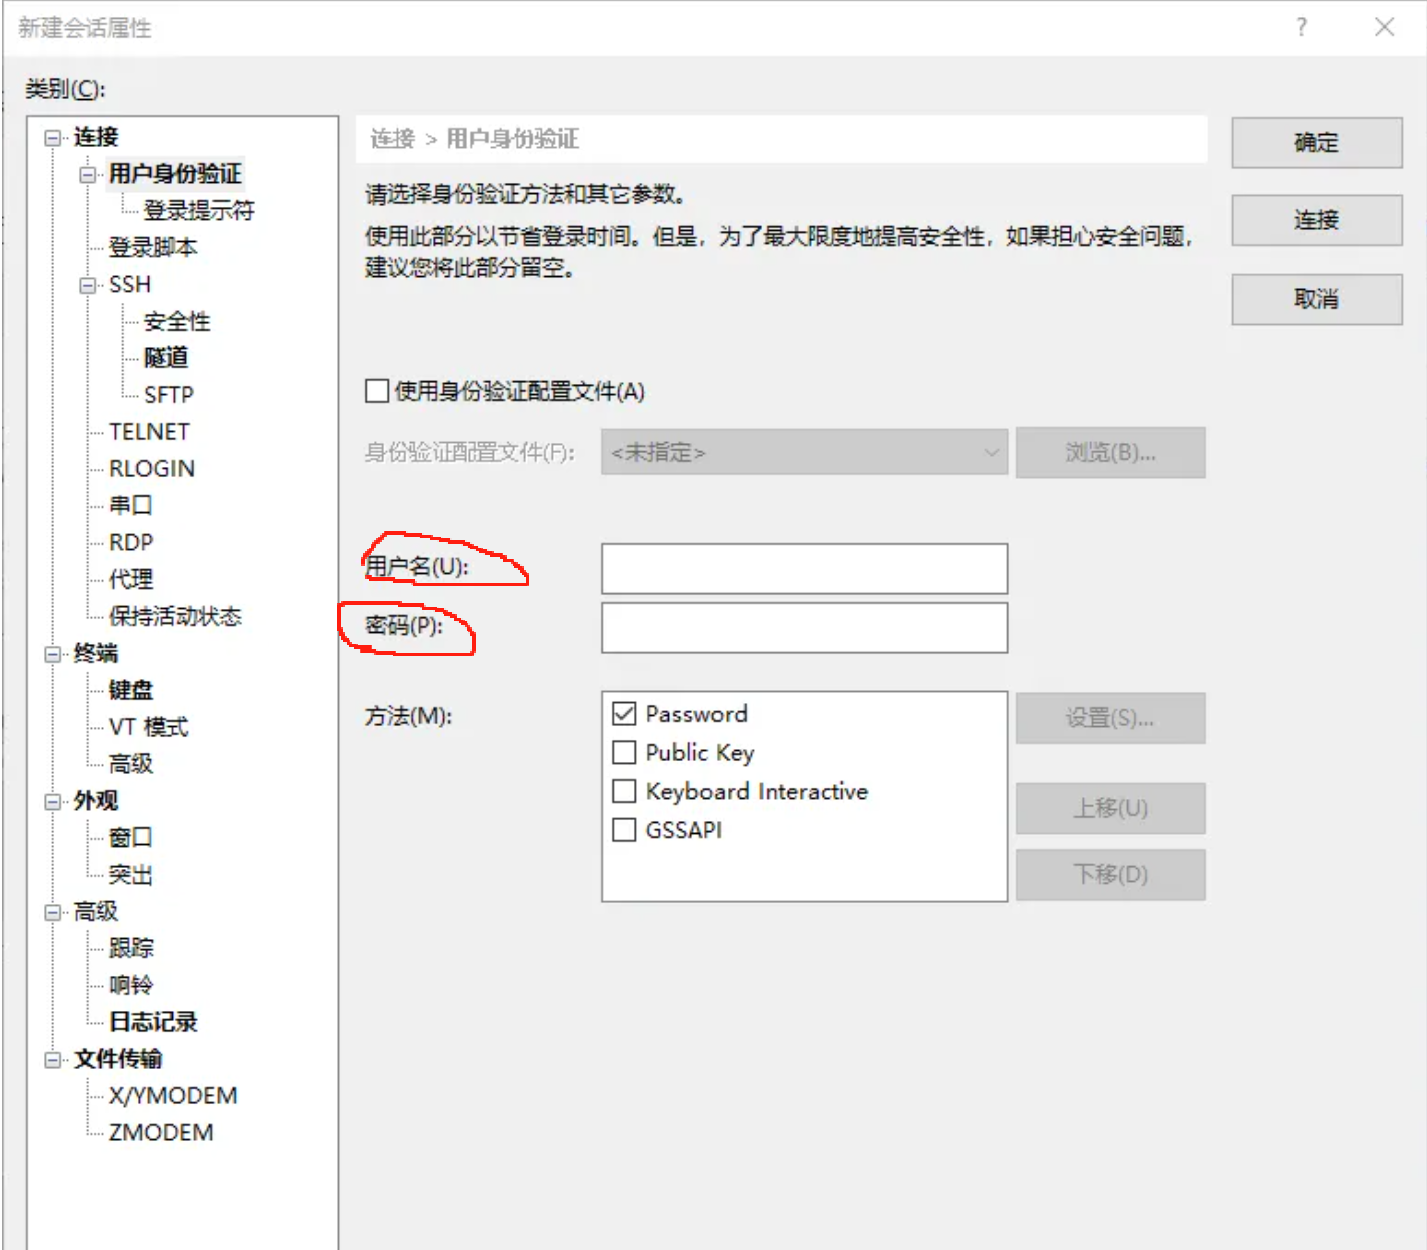Collapse the 文件传输 tree category
Screen dimensions: 1427x1250
(x=52, y=1060)
